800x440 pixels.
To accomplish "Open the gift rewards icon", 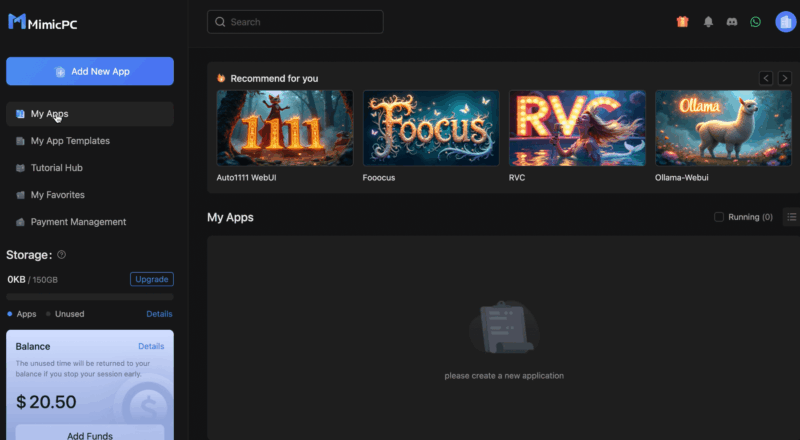I will tap(682, 21).
